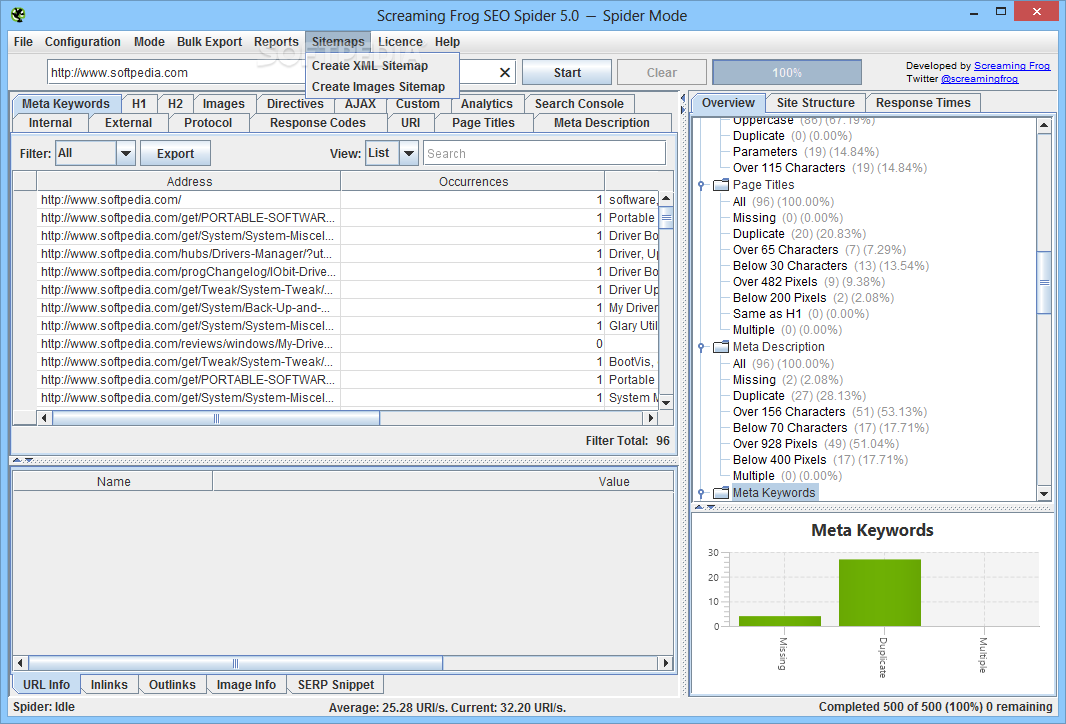Collapse the Meta Description tree node
Image resolution: width=1066 pixels, height=724 pixels.
click(x=701, y=347)
